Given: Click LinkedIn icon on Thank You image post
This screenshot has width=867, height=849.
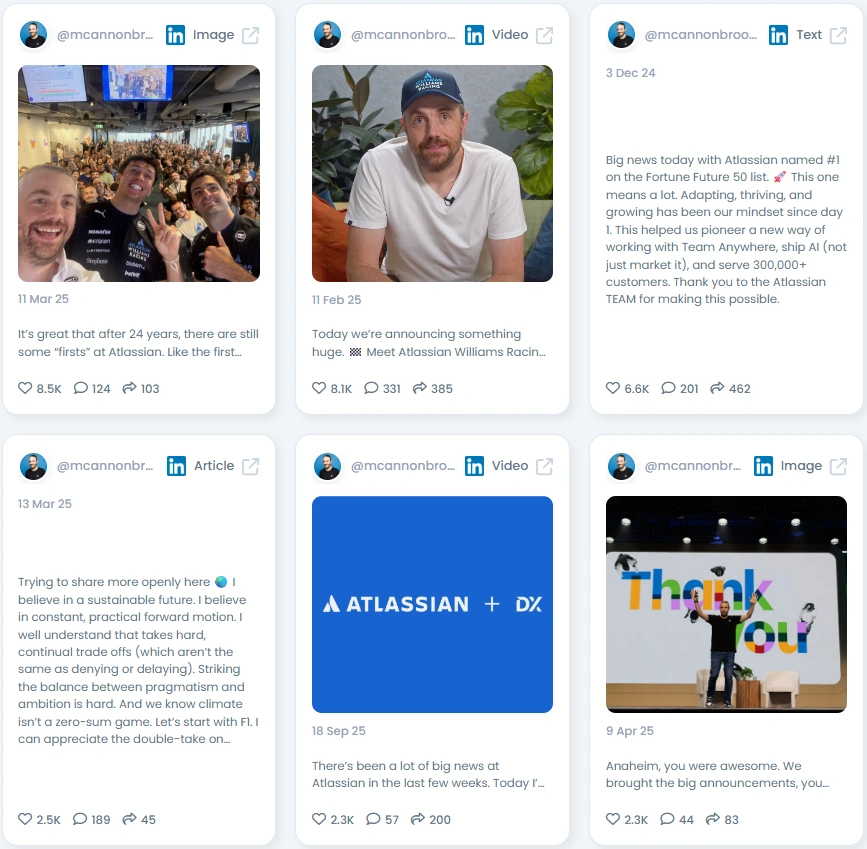Looking at the screenshot, I should (763, 466).
